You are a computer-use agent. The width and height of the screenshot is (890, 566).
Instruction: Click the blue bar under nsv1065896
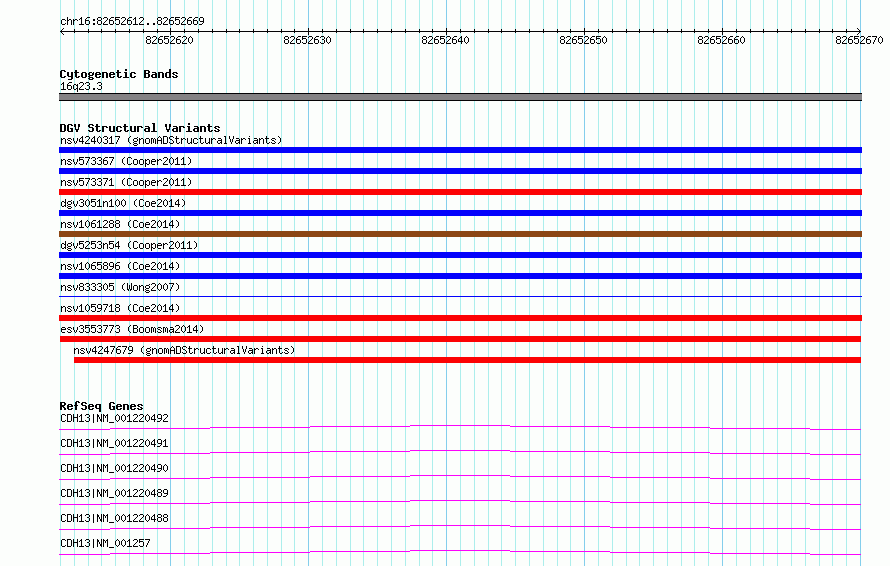point(460,276)
